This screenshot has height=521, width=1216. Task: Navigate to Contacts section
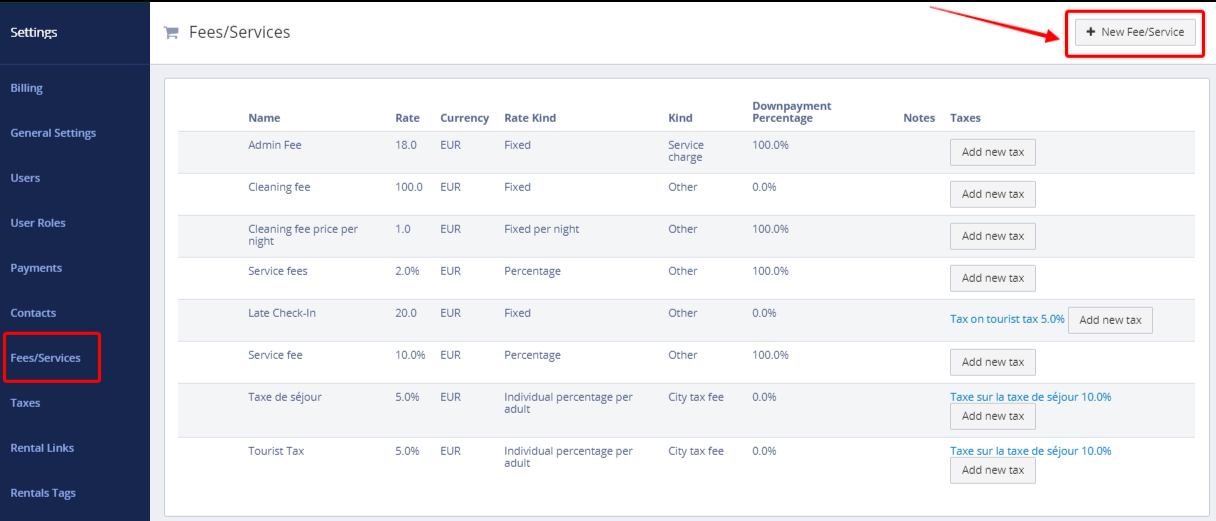click(x=33, y=313)
